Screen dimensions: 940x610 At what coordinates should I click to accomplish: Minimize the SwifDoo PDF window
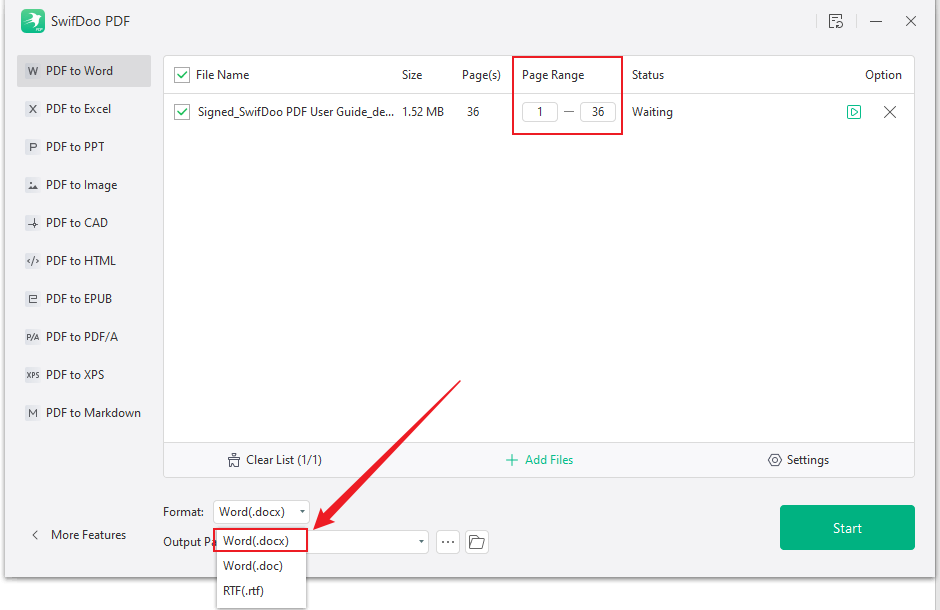pos(876,22)
